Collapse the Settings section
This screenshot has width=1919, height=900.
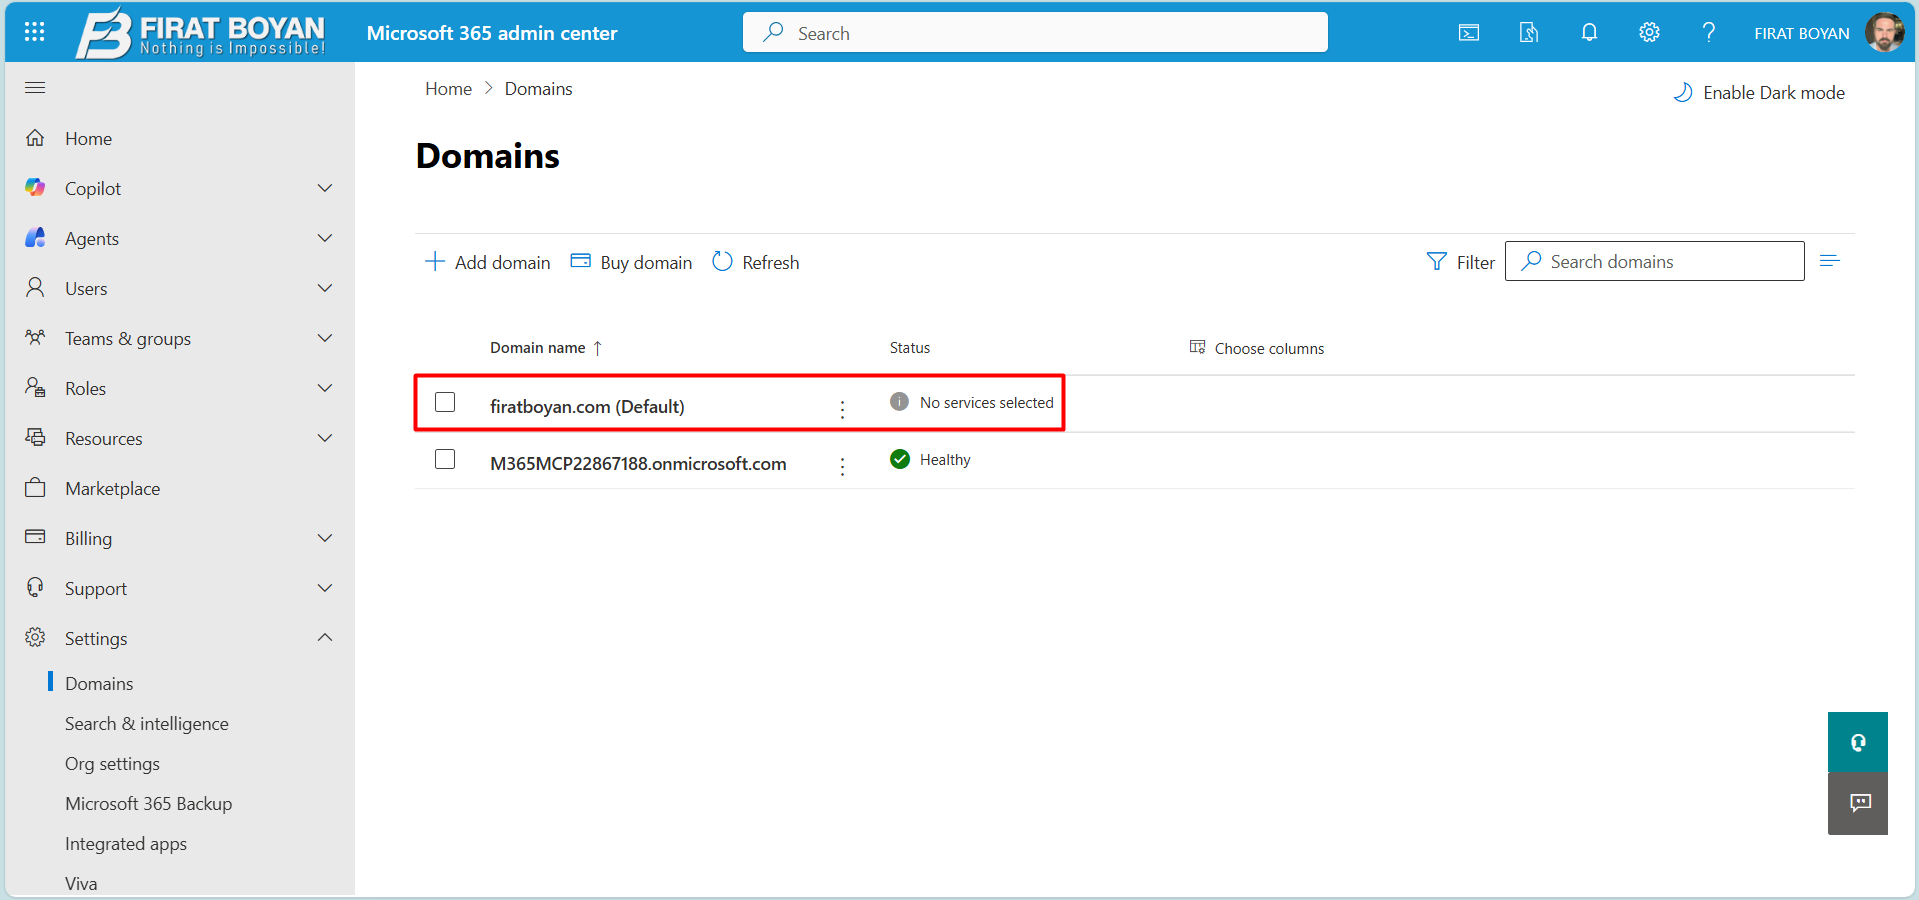point(325,638)
